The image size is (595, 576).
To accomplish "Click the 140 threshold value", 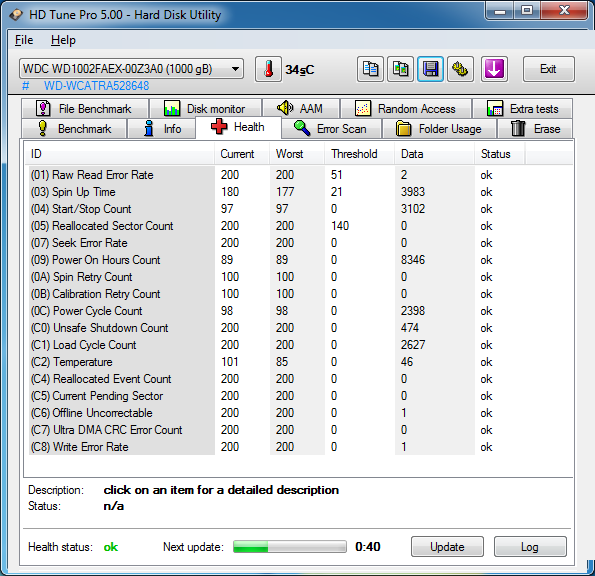I will pos(340,226).
